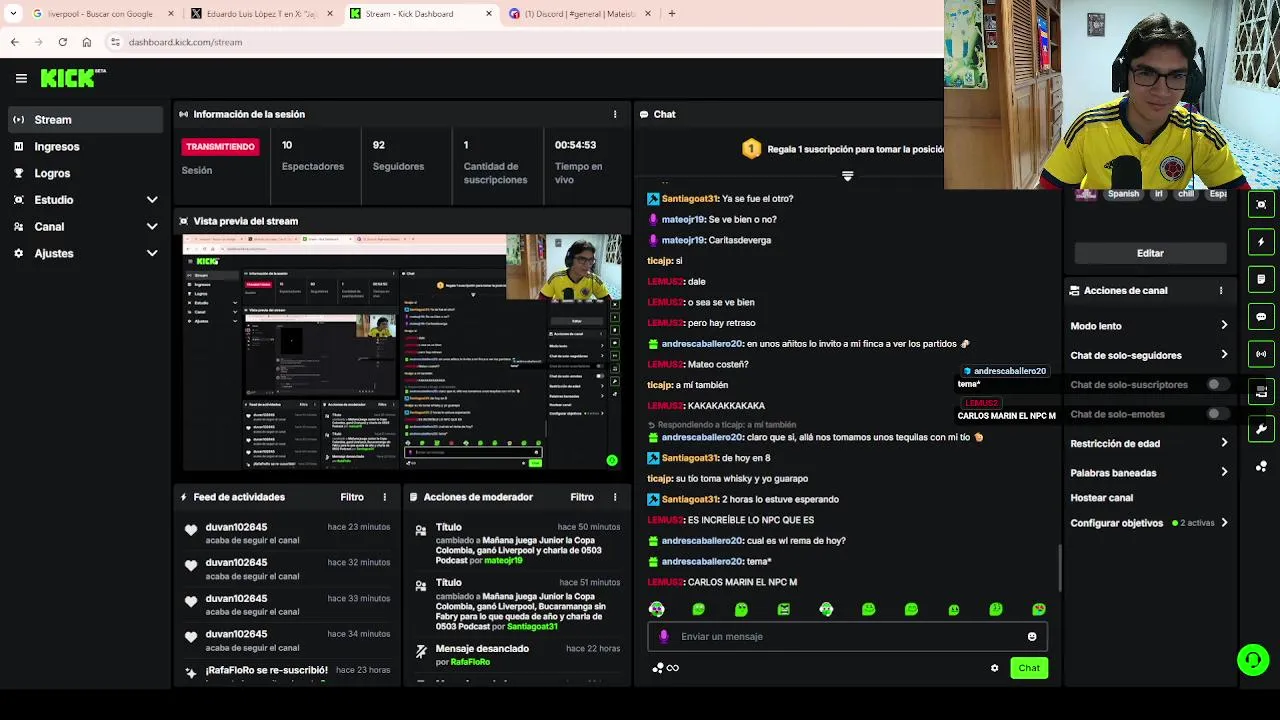
Task: Send message with green Chat button
Action: click(x=1029, y=668)
